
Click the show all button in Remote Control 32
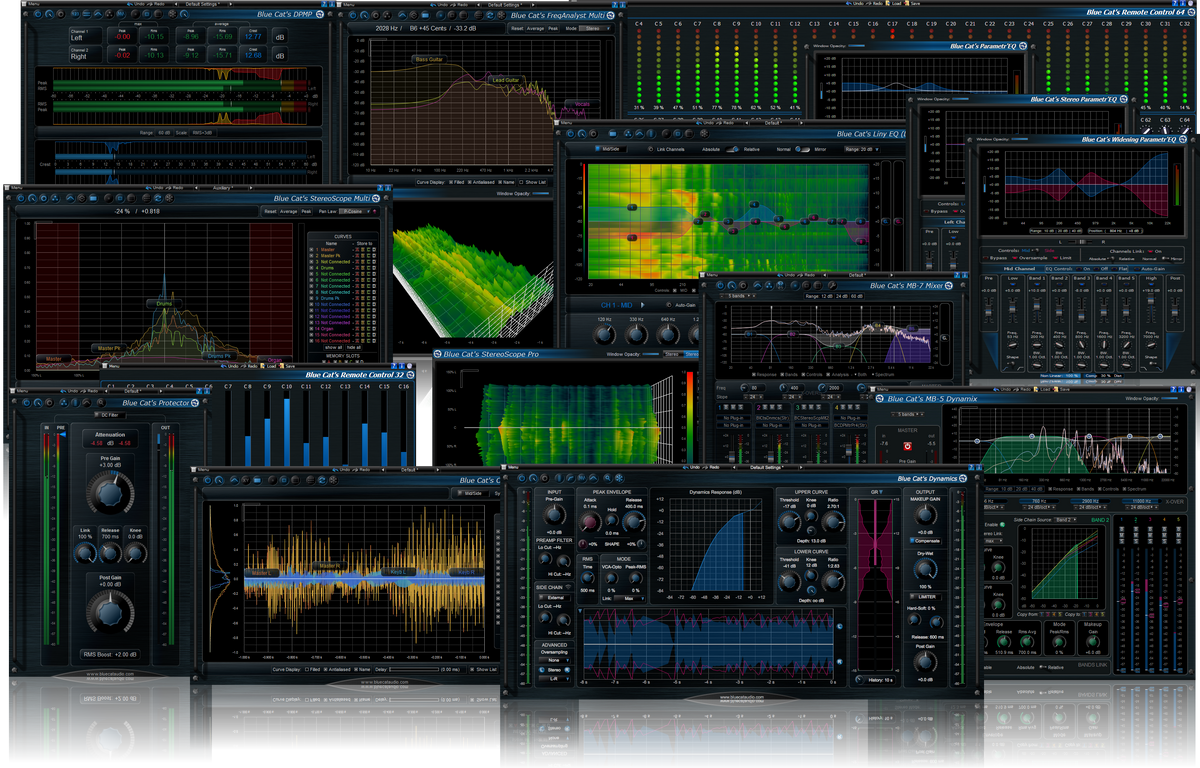334,347
